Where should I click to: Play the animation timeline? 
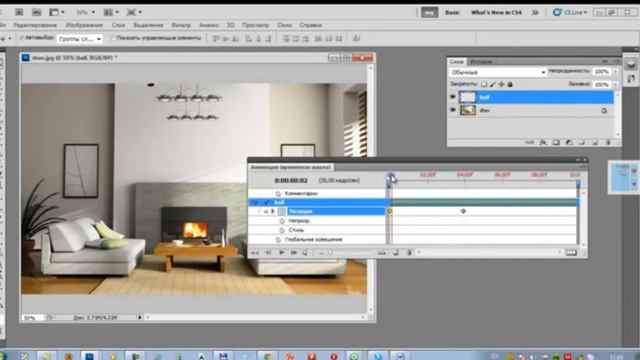[281, 253]
